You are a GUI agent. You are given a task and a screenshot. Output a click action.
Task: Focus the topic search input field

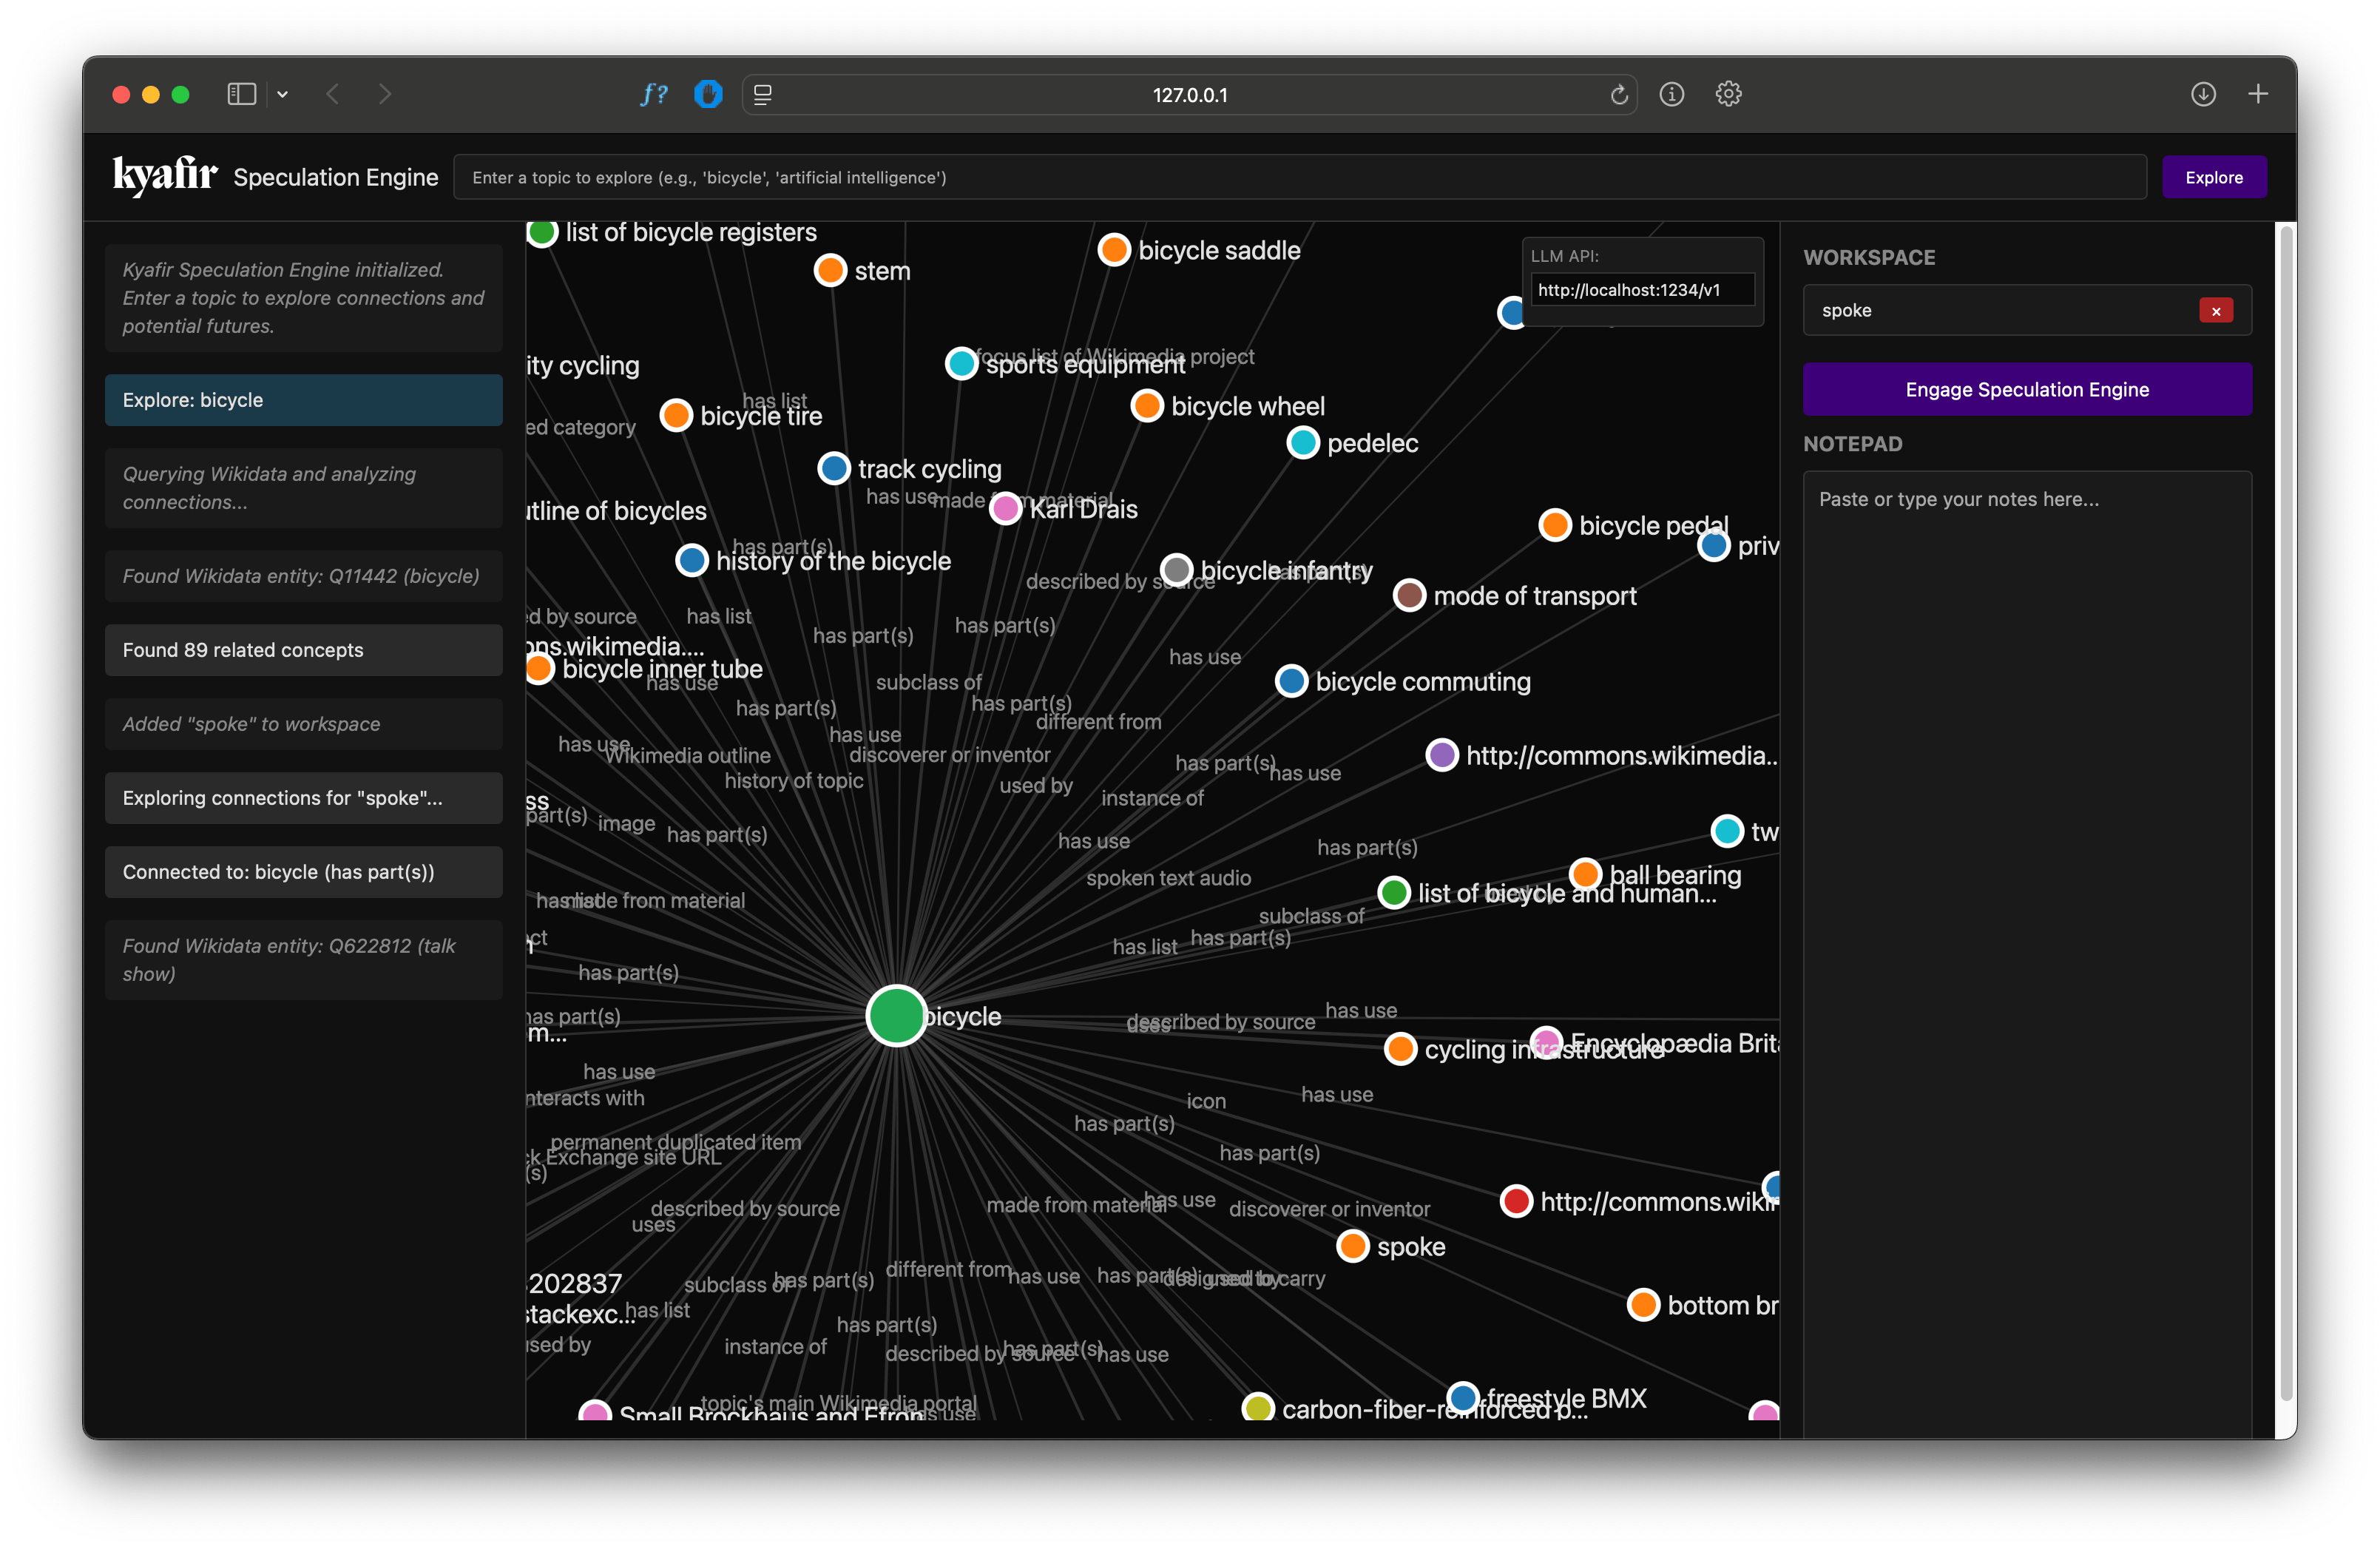pyautogui.click(x=1299, y=177)
